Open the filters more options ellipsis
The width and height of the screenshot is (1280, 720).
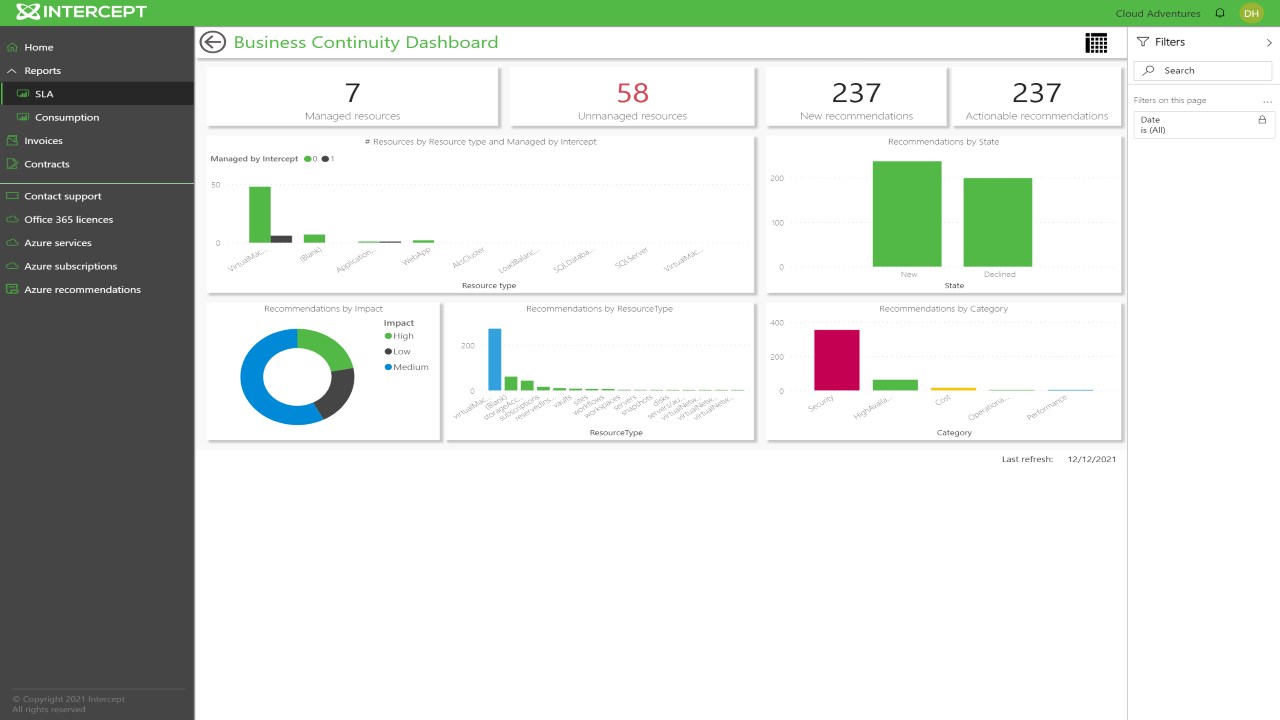tap(1267, 101)
